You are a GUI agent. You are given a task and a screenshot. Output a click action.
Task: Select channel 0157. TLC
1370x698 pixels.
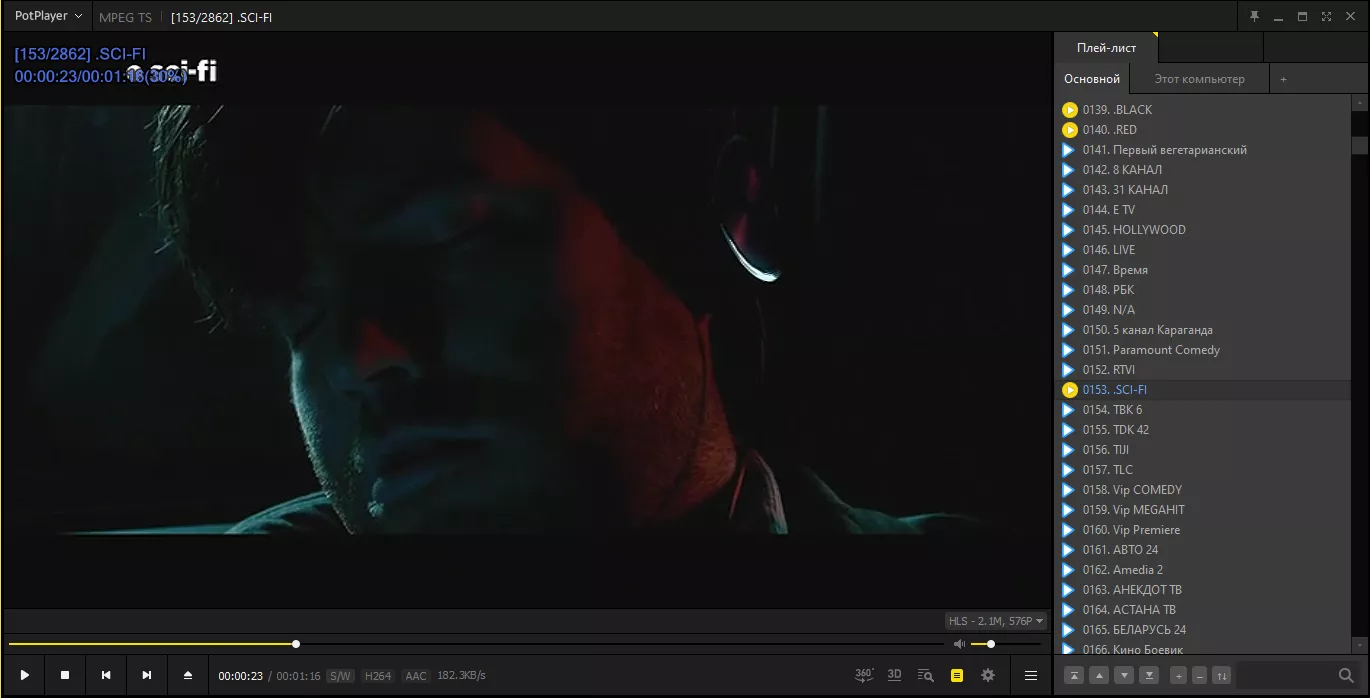pos(1204,470)
